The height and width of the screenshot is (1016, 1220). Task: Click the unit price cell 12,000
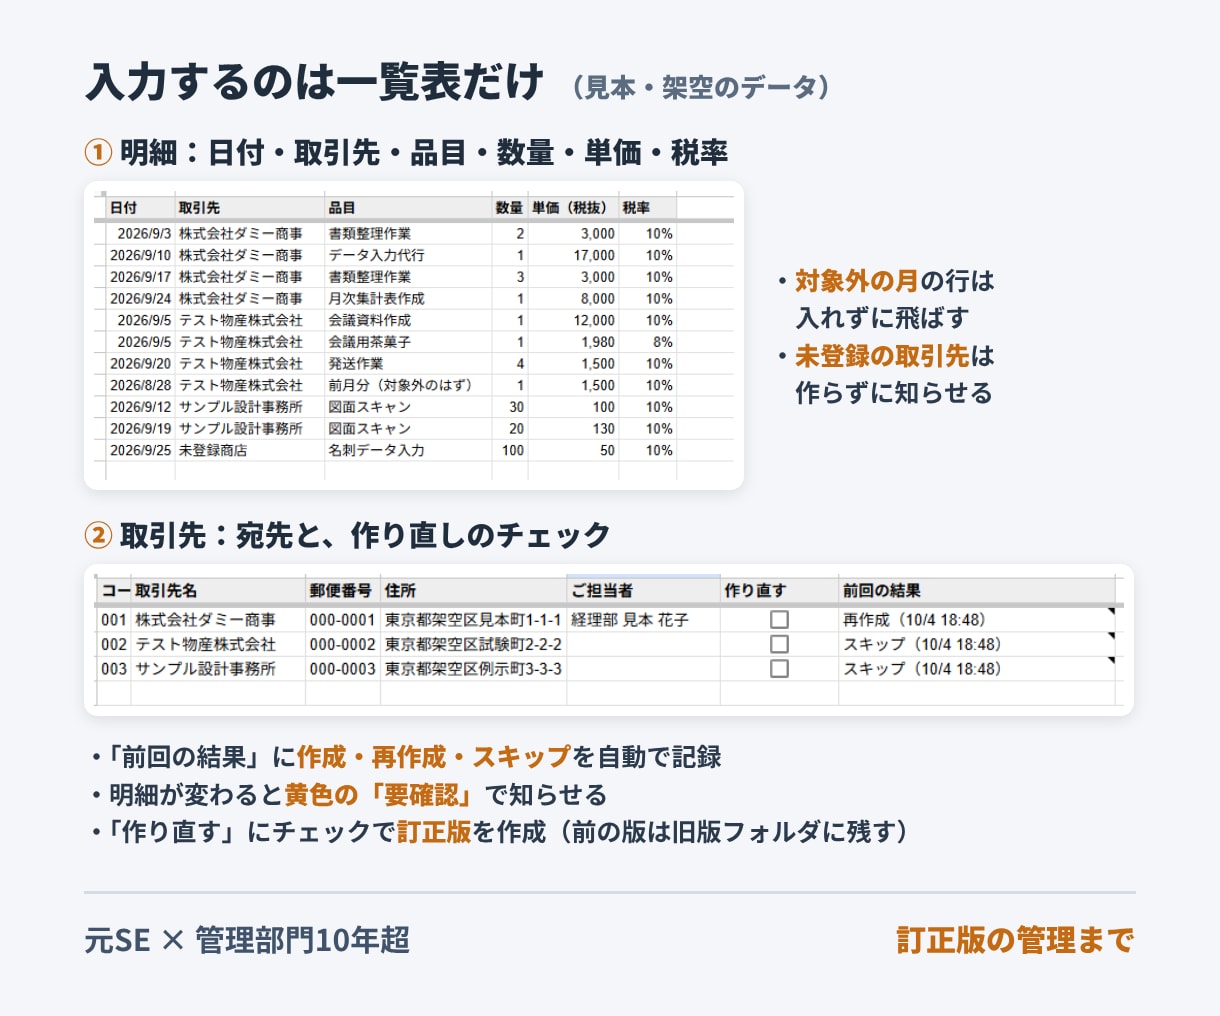pyautogui.click(x=573, y=320)
